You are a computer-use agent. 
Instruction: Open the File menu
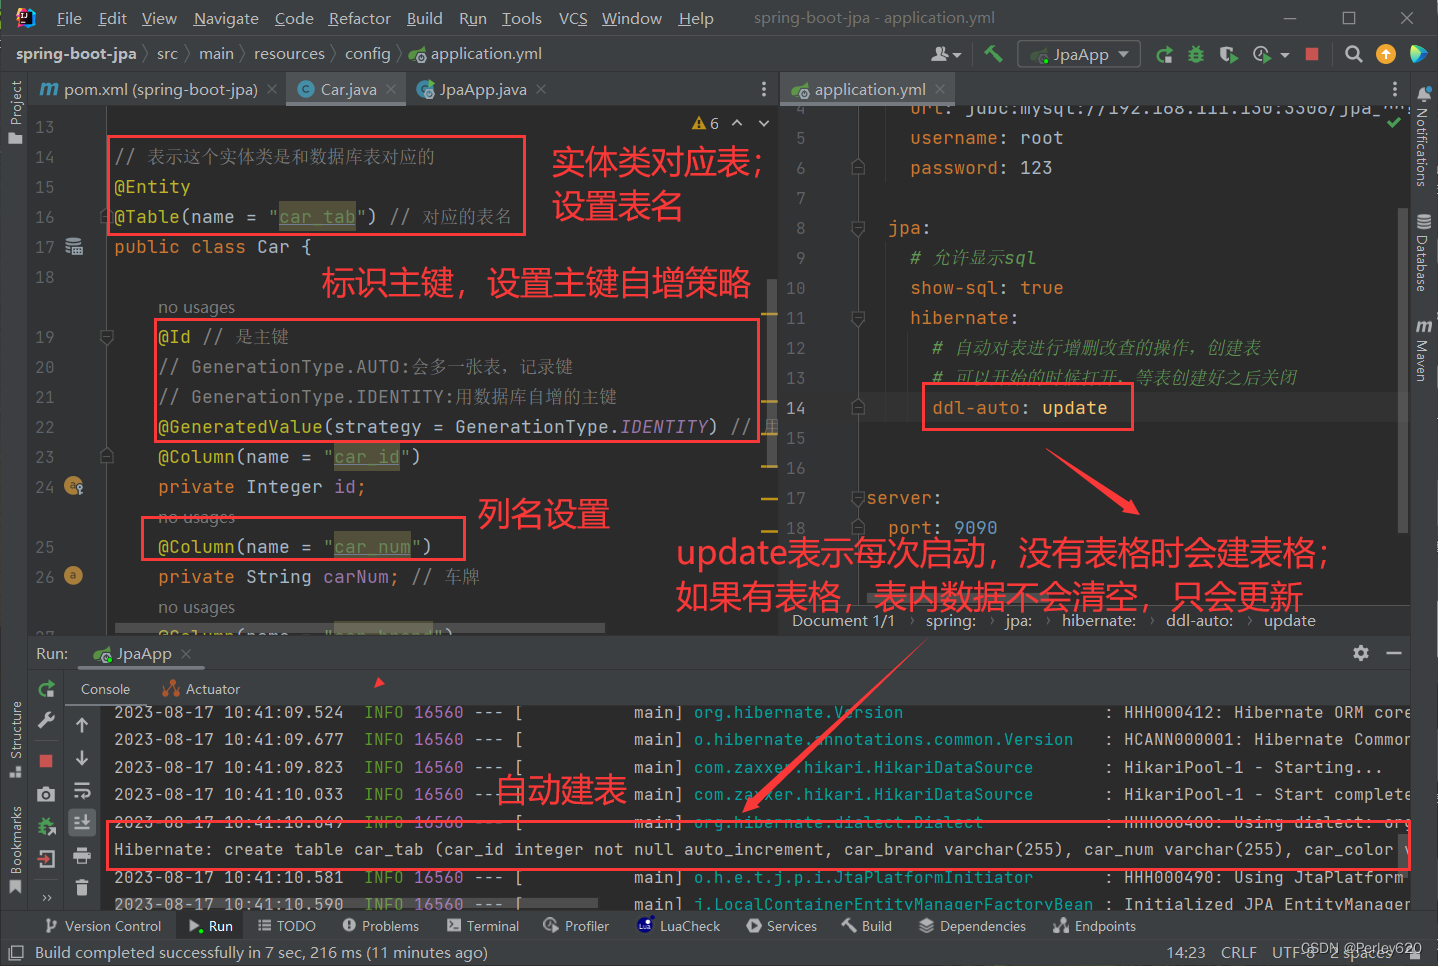click(69, 18)
